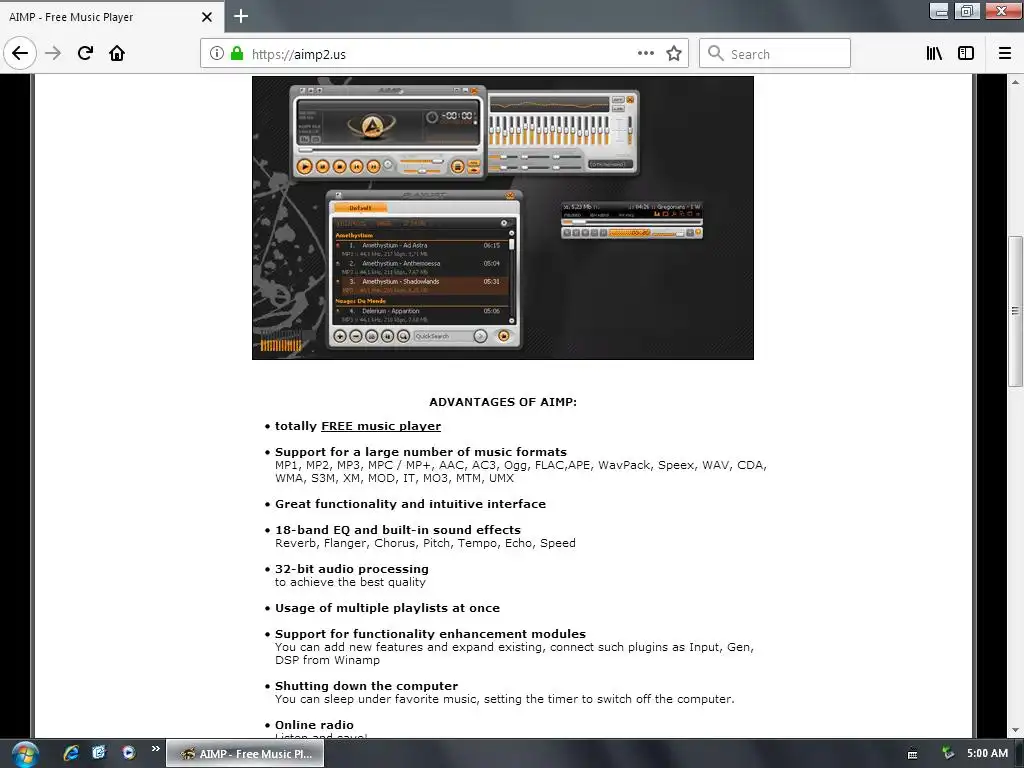The width and height of the screenshot is (1024, 768).
Task: Bookmark this page with the star icon
Action: 674,54
